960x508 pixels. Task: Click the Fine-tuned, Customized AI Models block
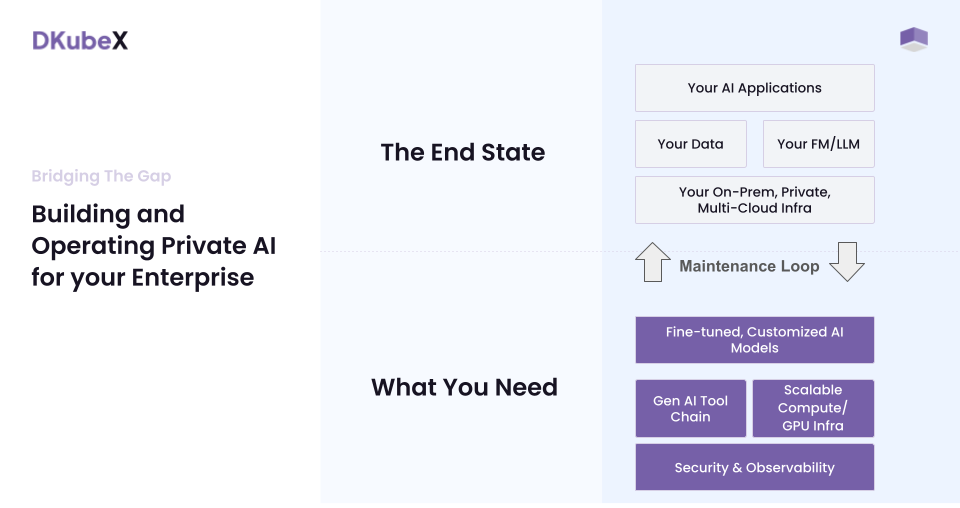(754, 340)
